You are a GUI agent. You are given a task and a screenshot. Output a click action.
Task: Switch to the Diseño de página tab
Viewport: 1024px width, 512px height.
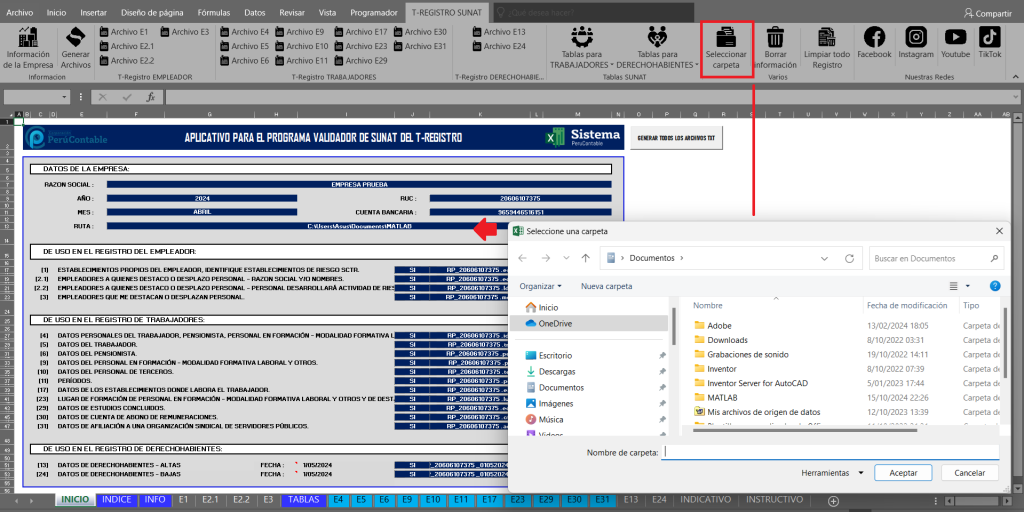pyautogui.click(x=153, y=12)
